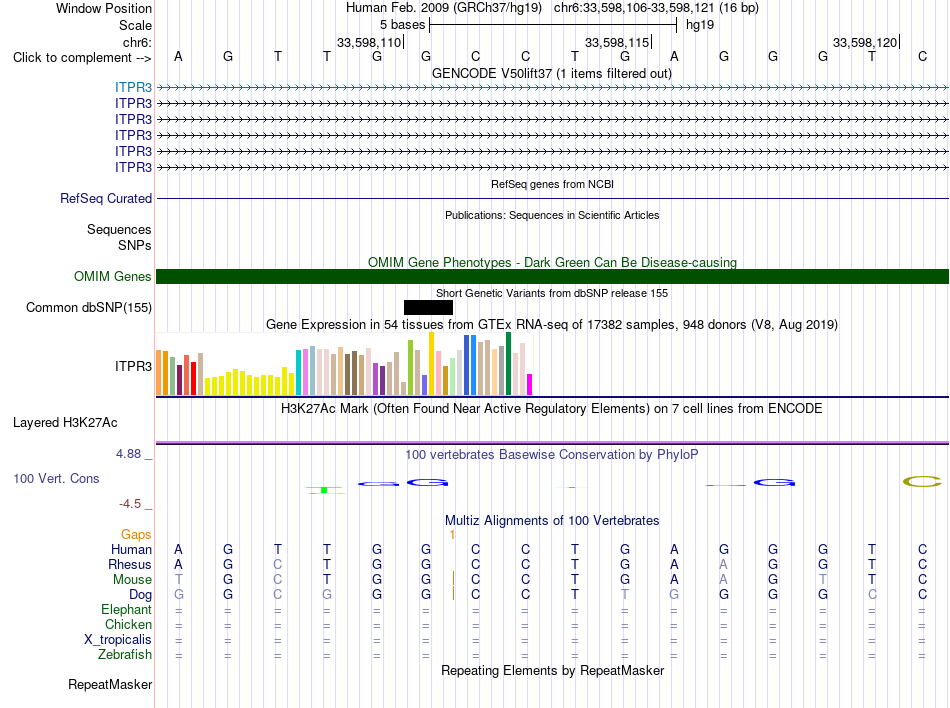
Task: Click the 100 Vert. Cons track label
Action: [x=56, y=478]
